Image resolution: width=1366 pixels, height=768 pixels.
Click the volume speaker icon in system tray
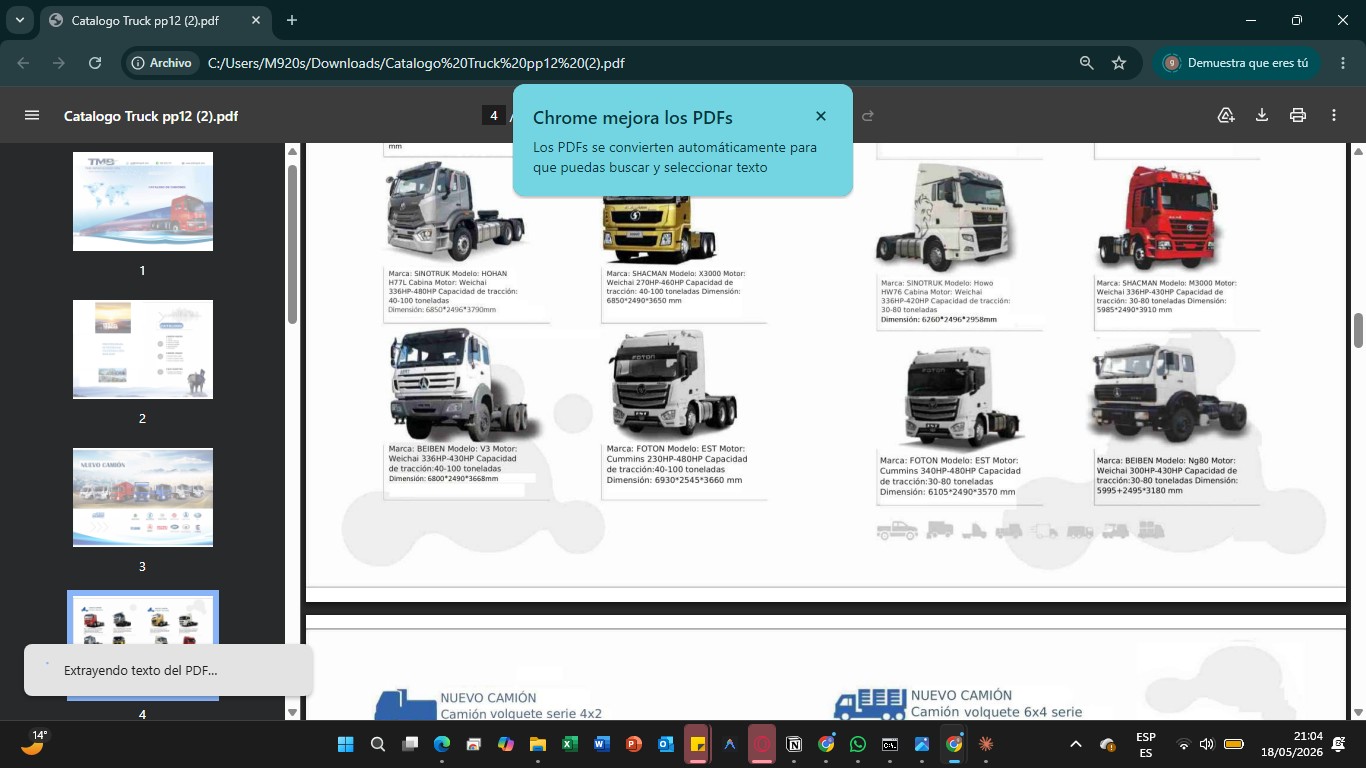pyautogui.click(x=1206, y=744)
